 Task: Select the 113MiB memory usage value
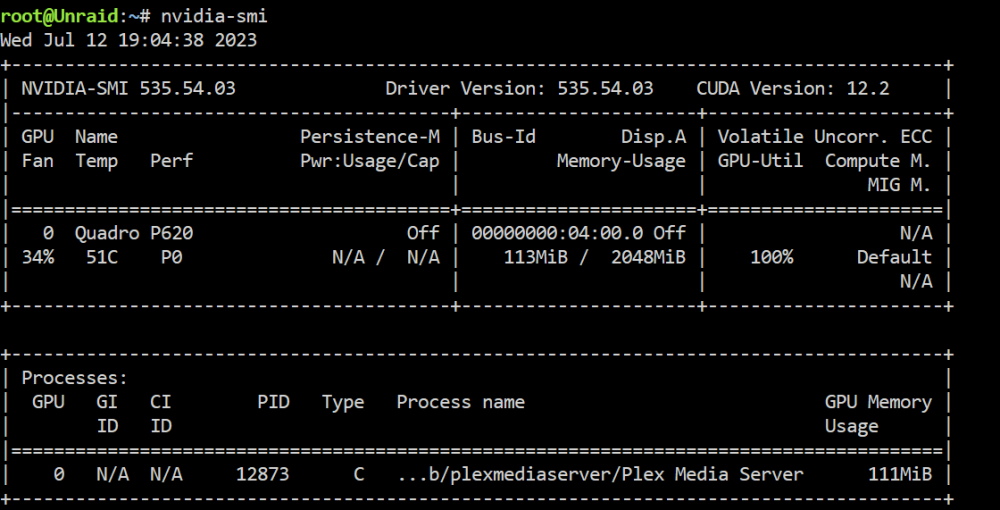pyautogui.click(x=535, y=258)
